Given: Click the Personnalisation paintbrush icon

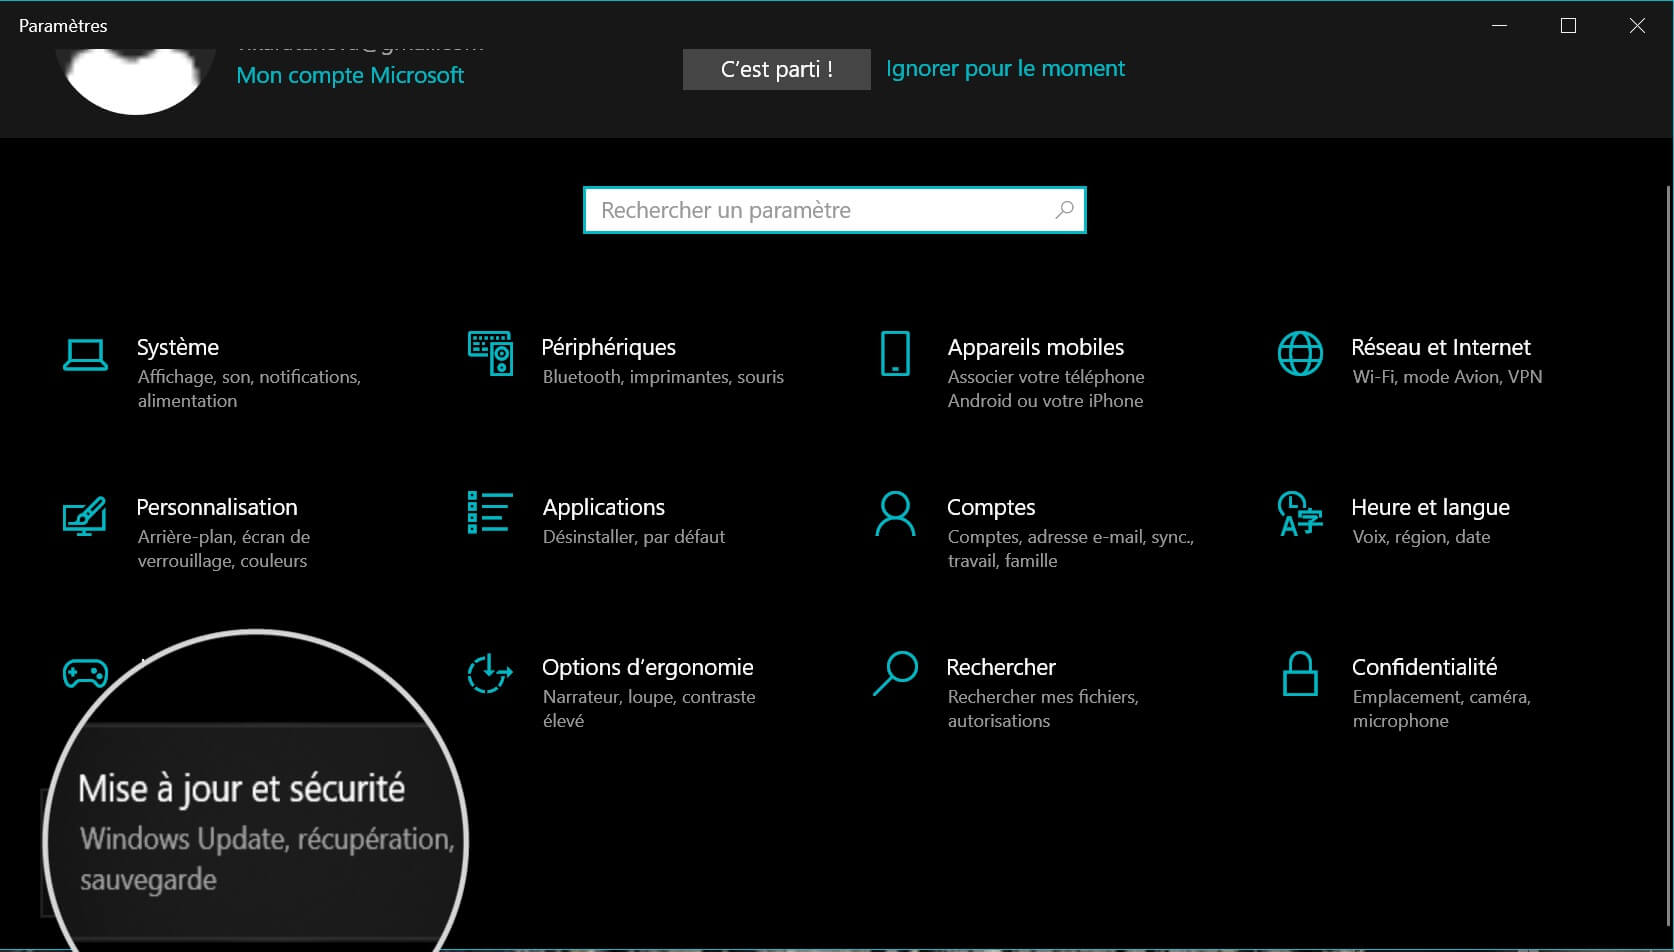Looking at the screenshot, I should [x=85, y=515].
